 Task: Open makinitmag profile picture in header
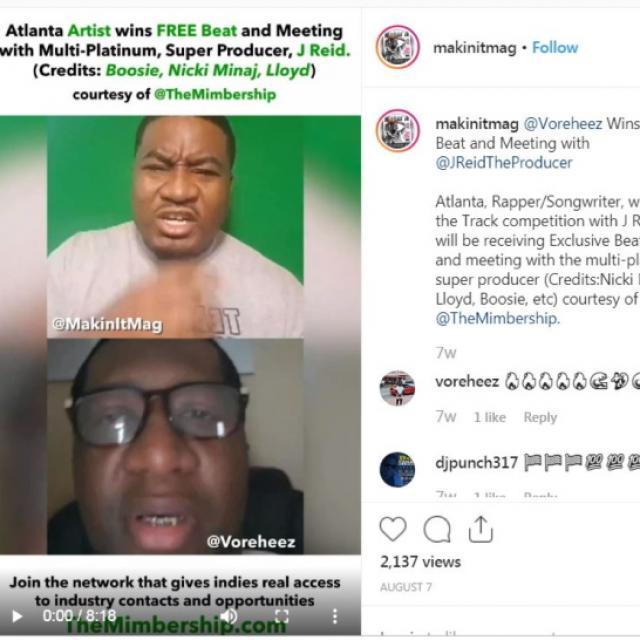tap(398, 47)
